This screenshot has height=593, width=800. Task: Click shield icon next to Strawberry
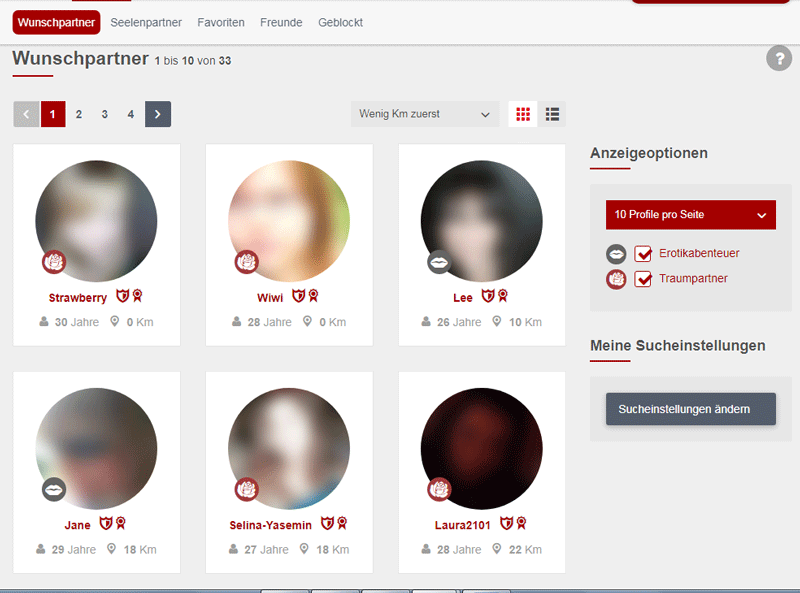[122, 296]
